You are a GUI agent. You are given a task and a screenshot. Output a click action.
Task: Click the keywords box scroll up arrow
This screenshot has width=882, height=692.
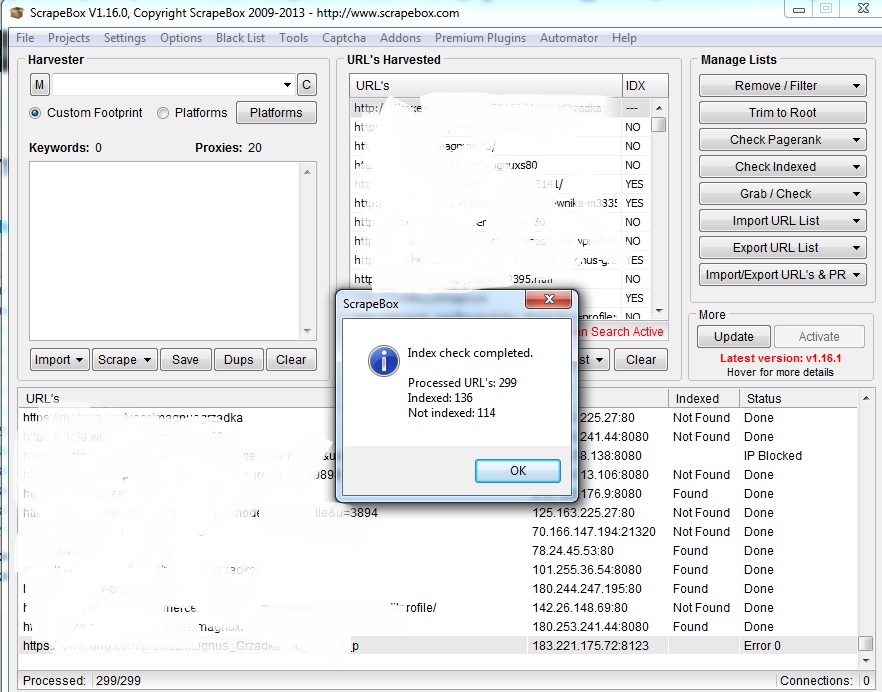coord(307,171)
